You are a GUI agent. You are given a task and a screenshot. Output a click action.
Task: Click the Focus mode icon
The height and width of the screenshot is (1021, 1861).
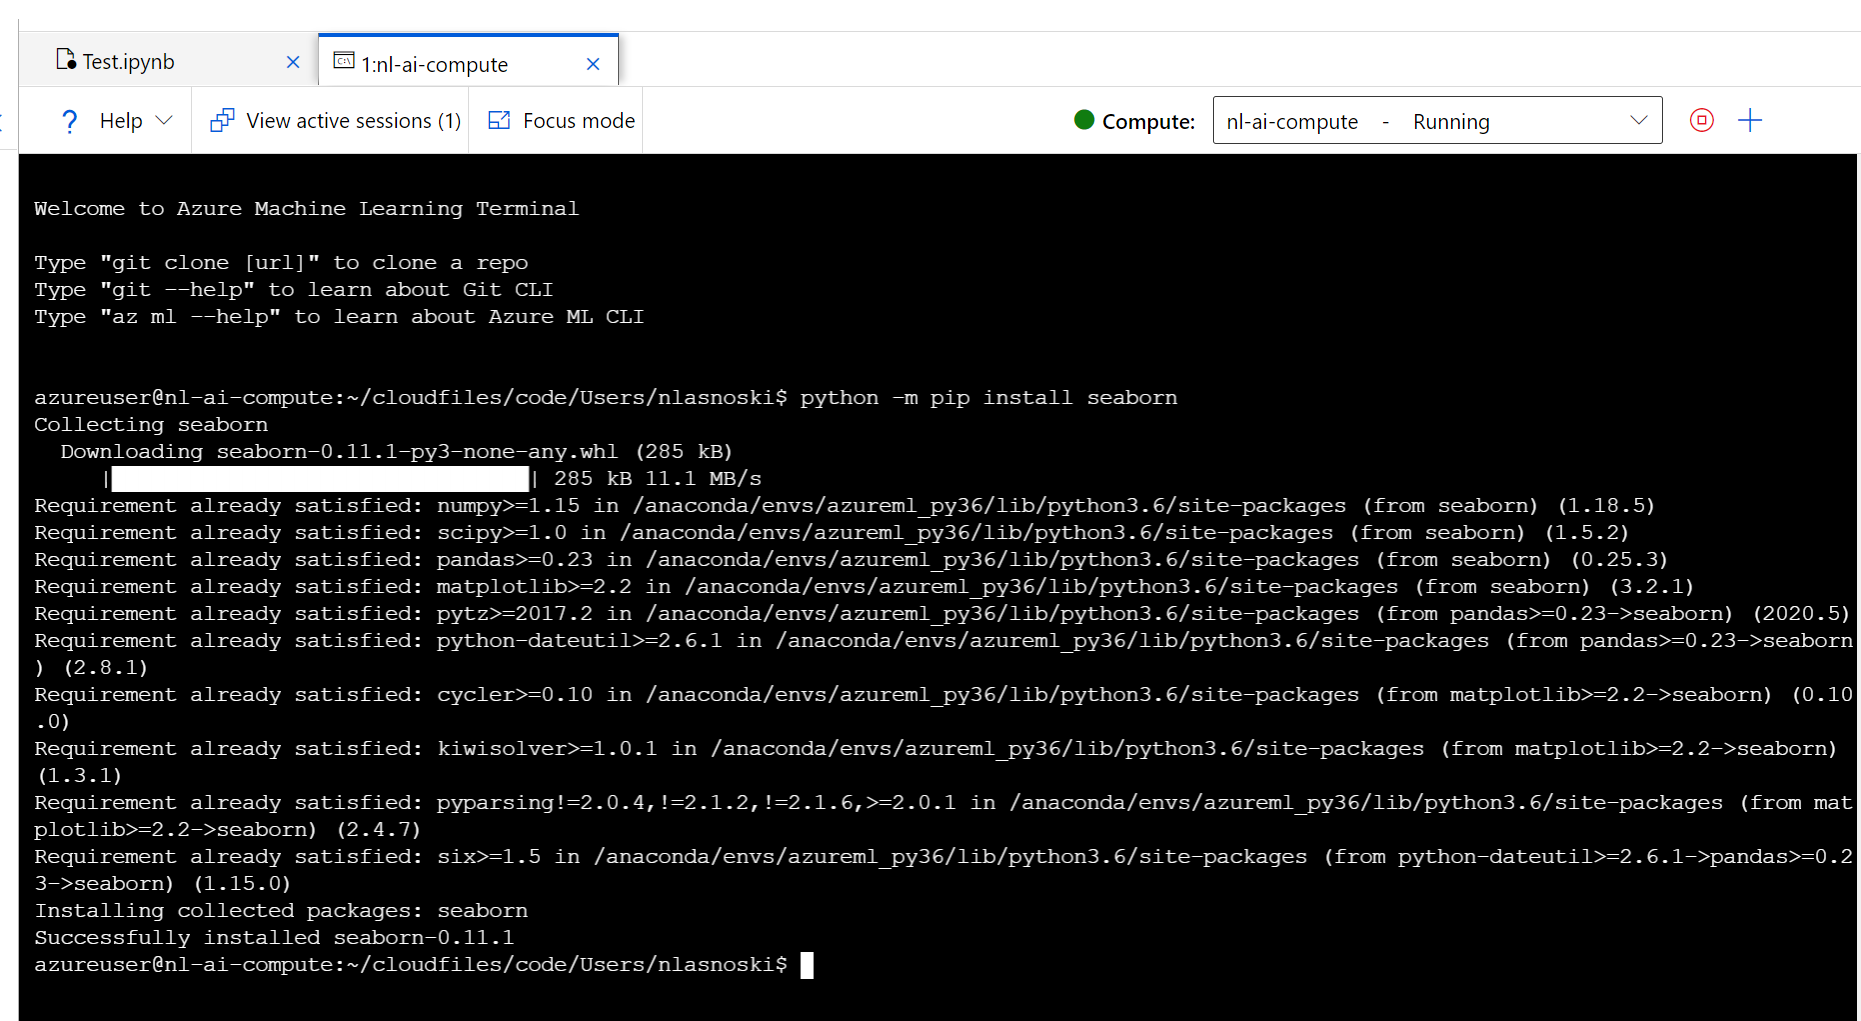point(499,121)
